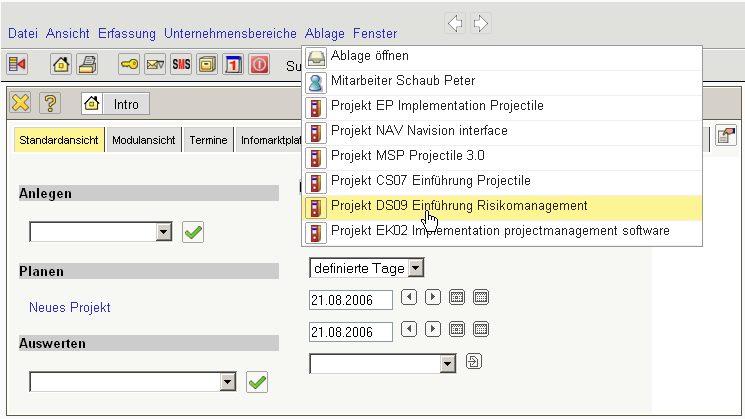The height and width of the screenshot is (419, 745).
Task: Click the 'Neues Projekt' link
Action: point(70,308)
